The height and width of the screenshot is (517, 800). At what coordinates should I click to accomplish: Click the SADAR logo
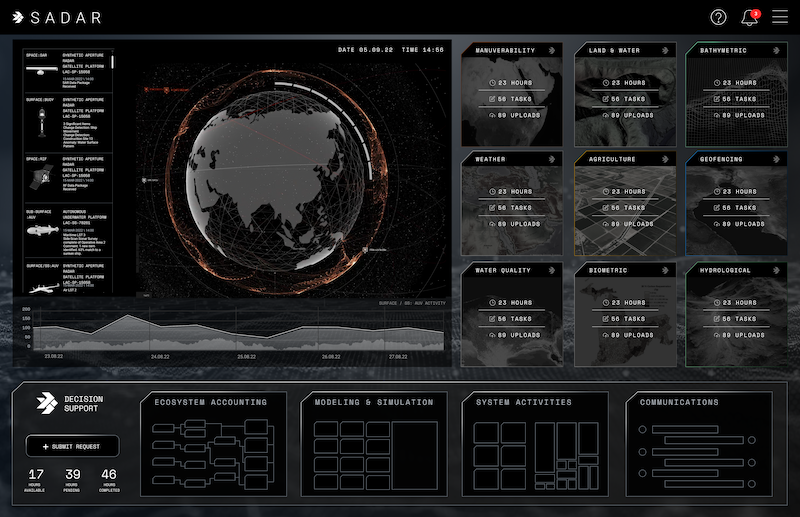(x=57, y=17)
